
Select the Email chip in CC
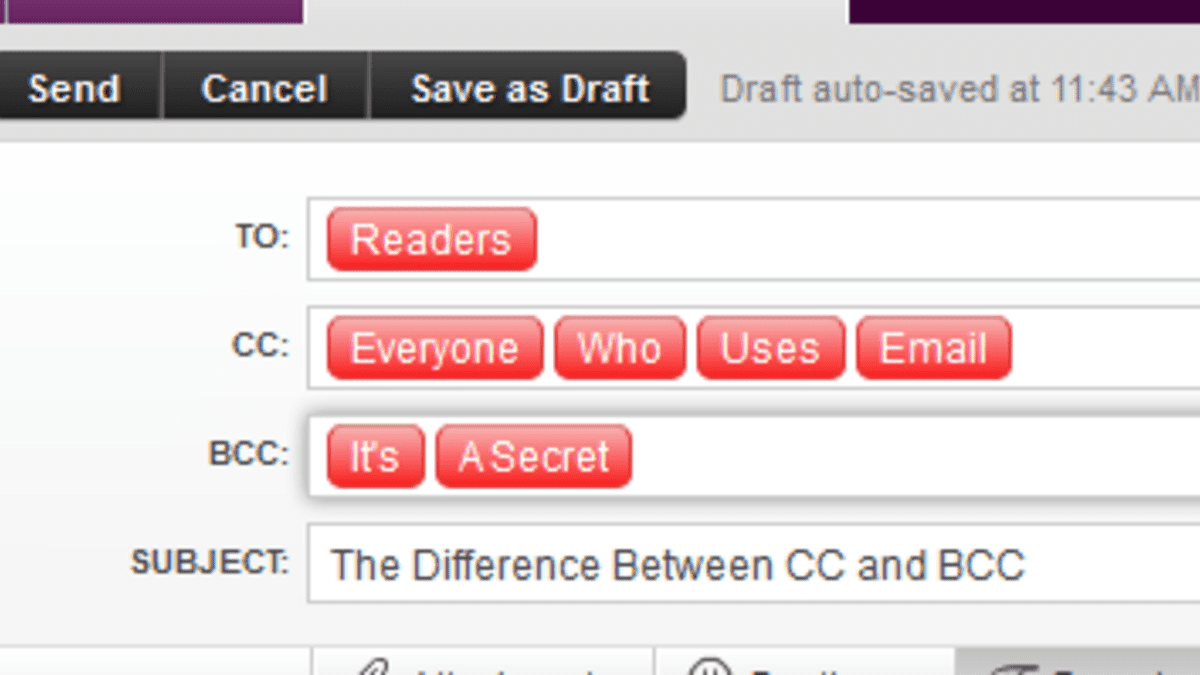click(x=933, y=348)
